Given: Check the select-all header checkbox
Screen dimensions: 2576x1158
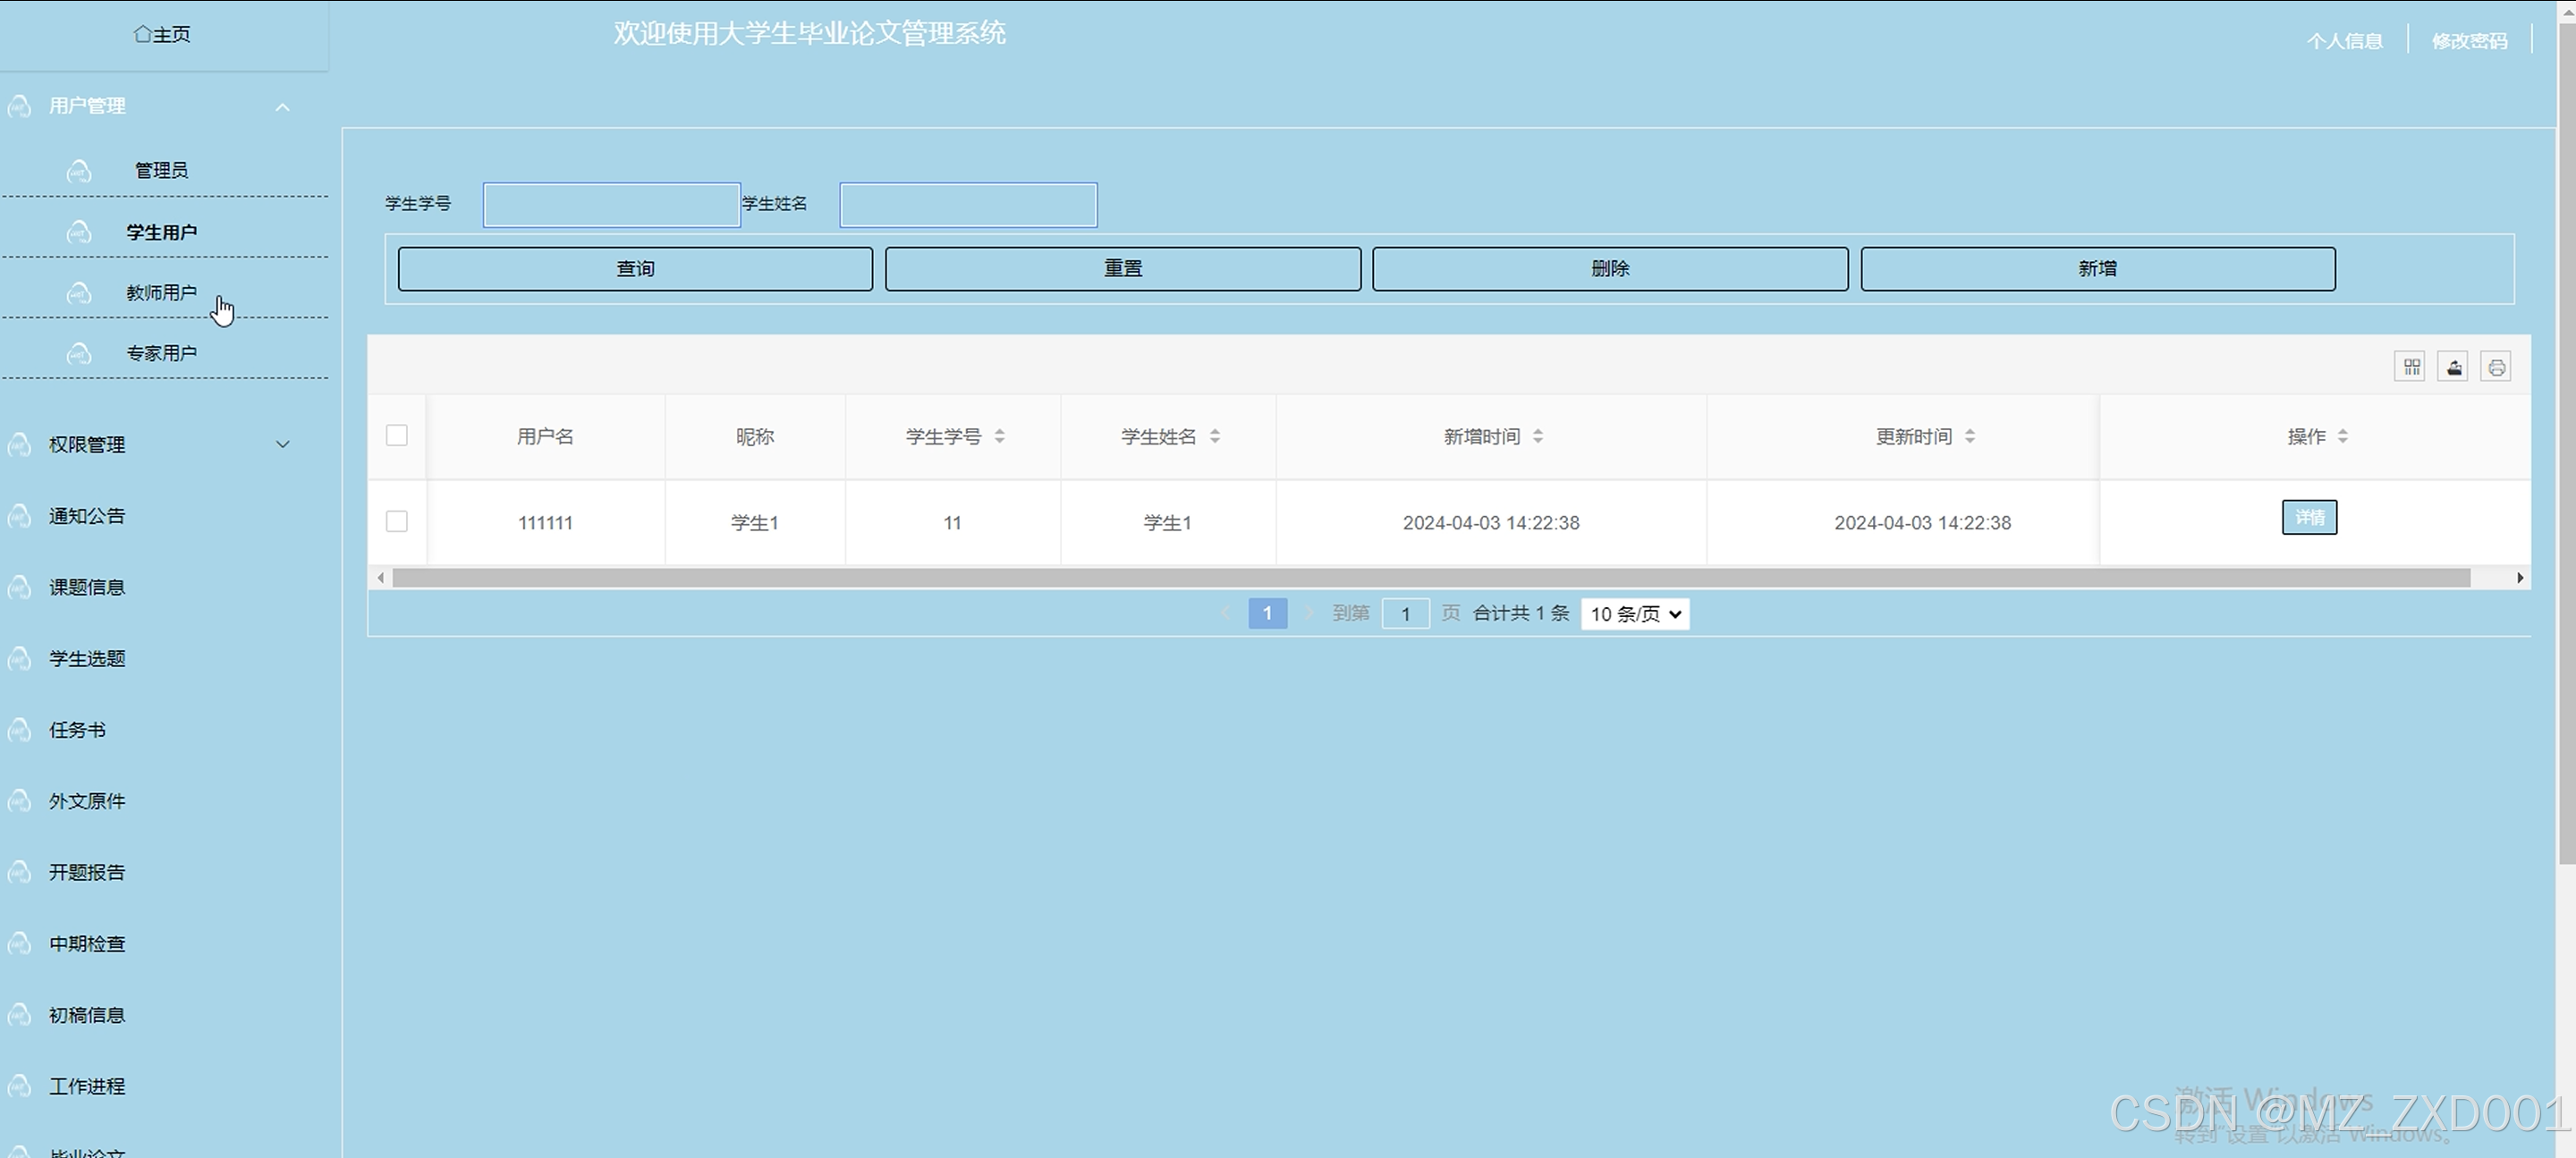Looking at the screenshot, I should point(397,435).
